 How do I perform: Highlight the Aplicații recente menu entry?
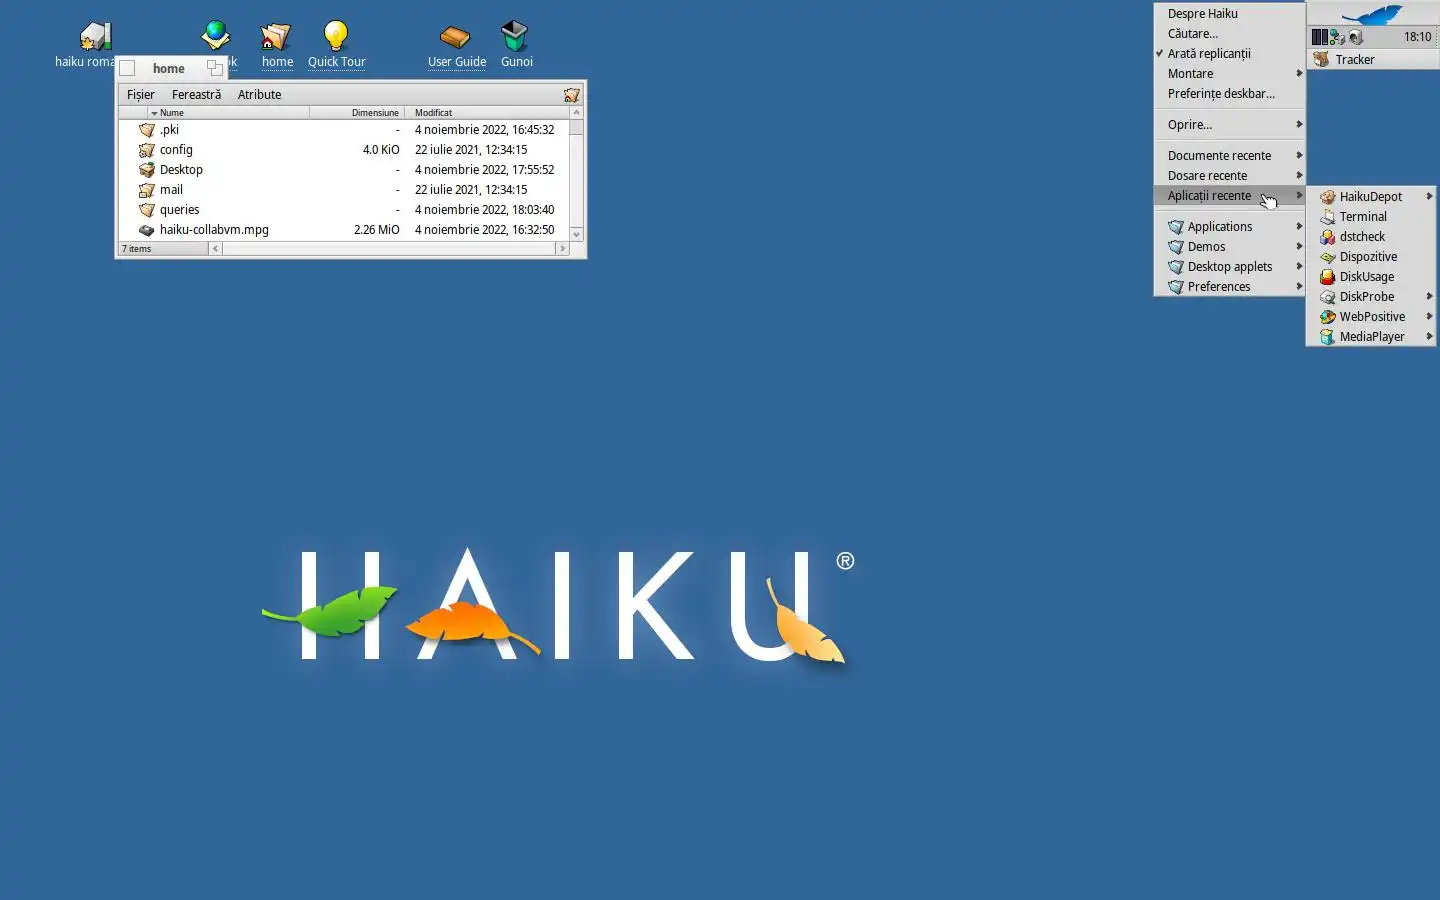1229,196
